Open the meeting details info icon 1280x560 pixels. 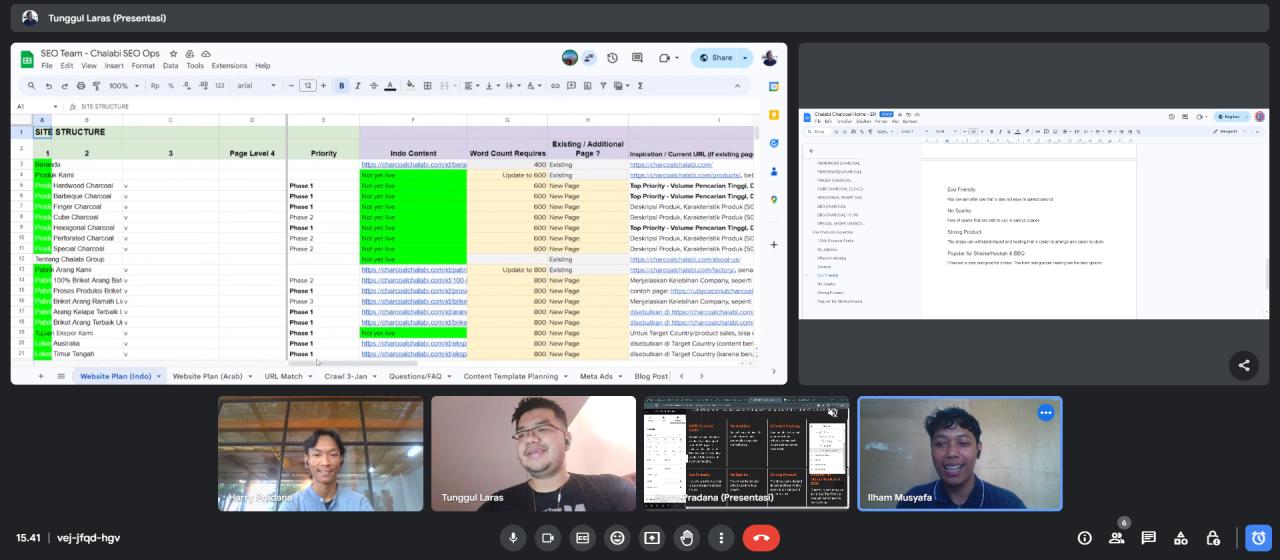pyautogui.click(x=1084, y=538)
